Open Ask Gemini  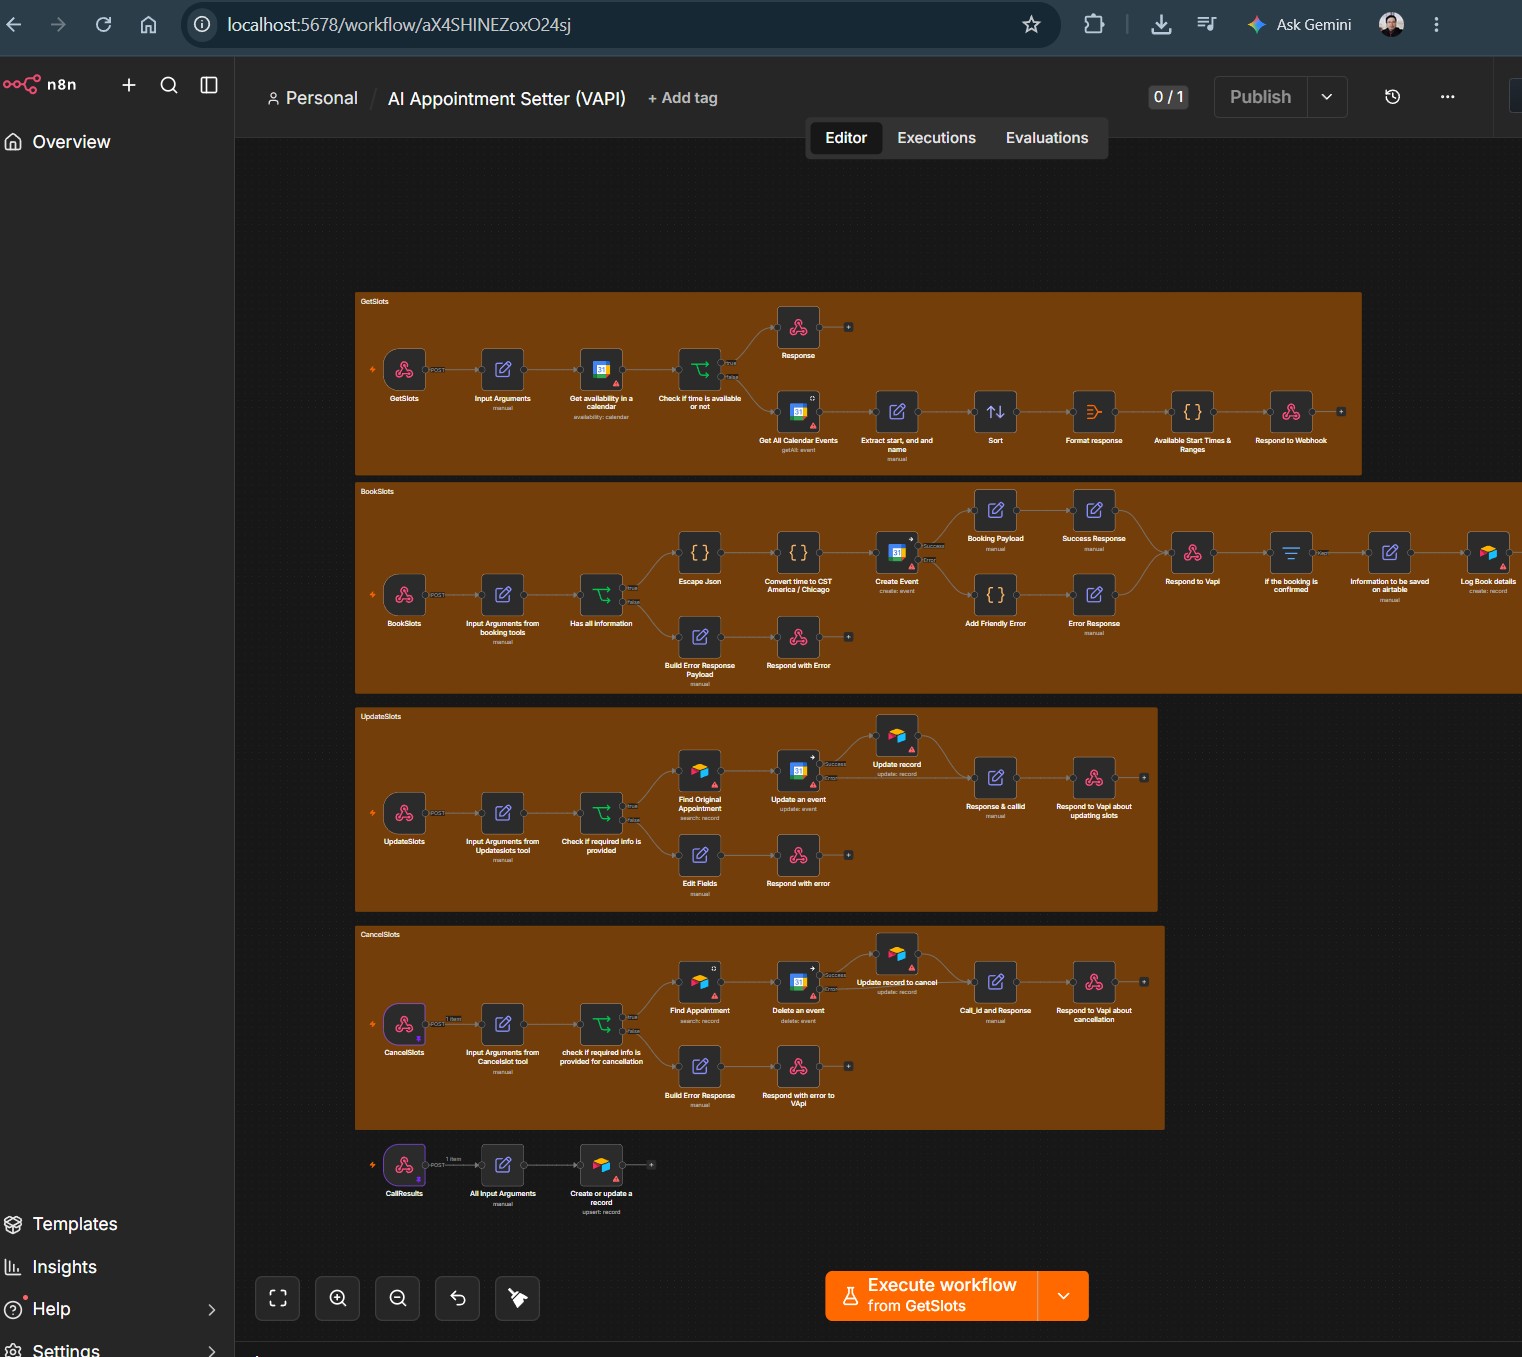(x=1300, y=25)
